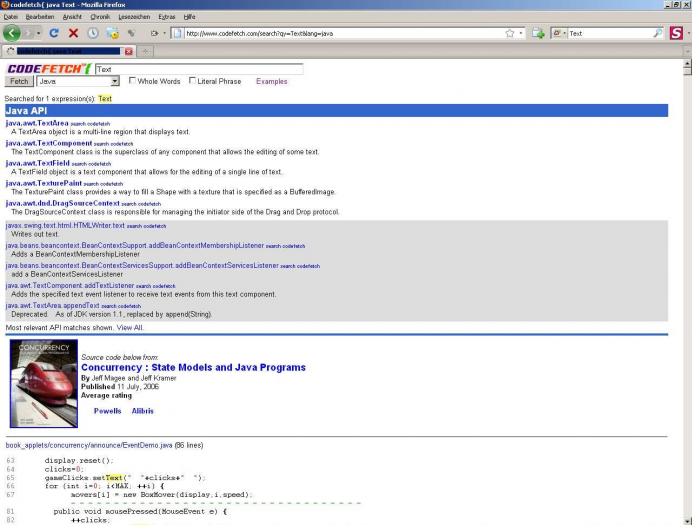Open the history clock icon
The width and height of the screenshot is (692, 525).
93,33
